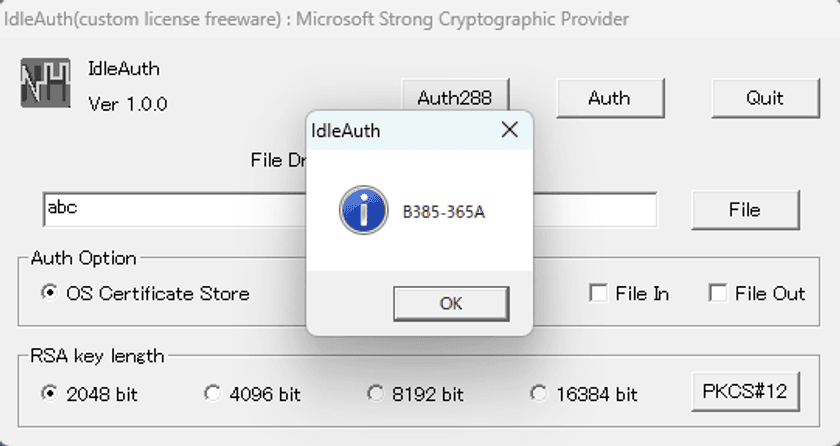This screenshot has width=840, height=446.
Task: Choose the 4096 bit RSA key length
Action: 252,394
